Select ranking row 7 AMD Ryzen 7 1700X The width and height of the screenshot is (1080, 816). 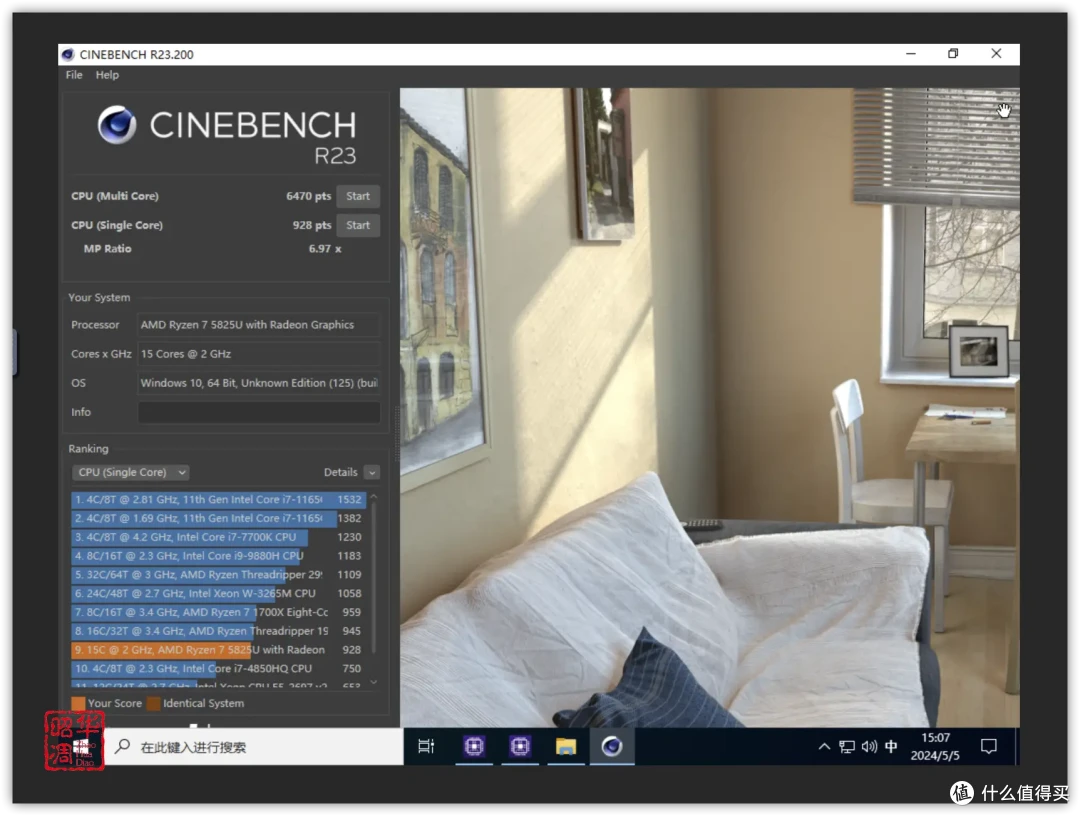click(218, 612)
